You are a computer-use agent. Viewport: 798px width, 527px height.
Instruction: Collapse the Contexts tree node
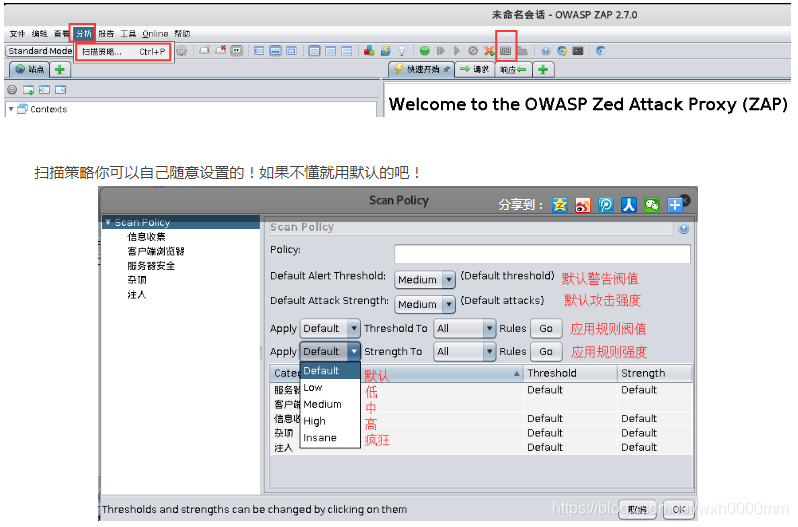(11, 109)
